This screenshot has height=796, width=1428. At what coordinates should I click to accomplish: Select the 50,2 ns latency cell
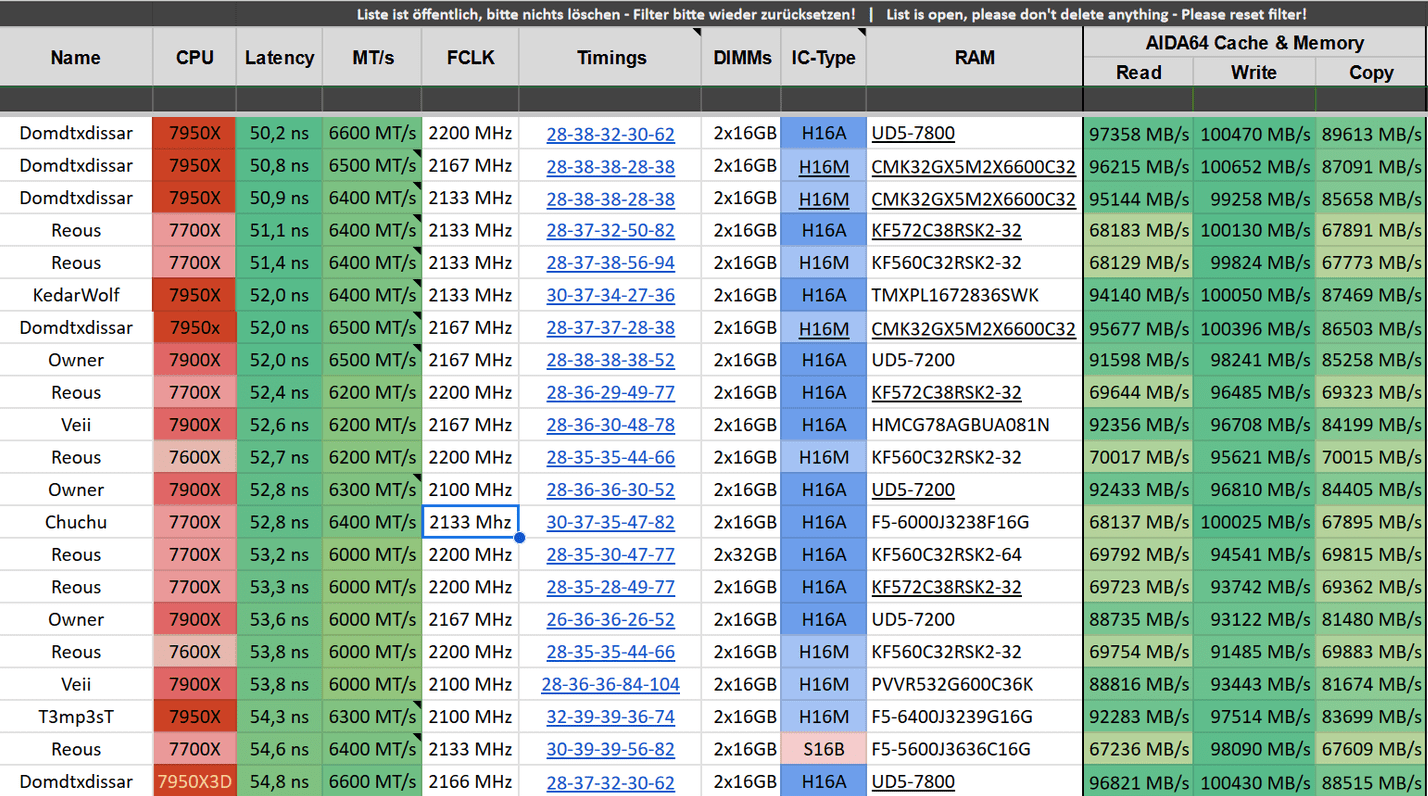point(279,134)
